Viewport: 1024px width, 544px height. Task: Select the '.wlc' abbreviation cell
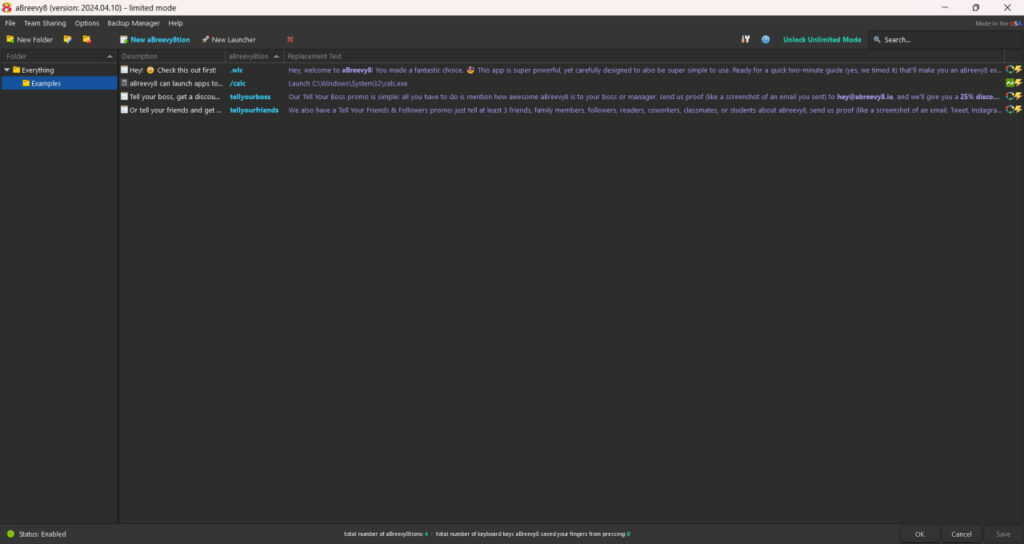236,70
